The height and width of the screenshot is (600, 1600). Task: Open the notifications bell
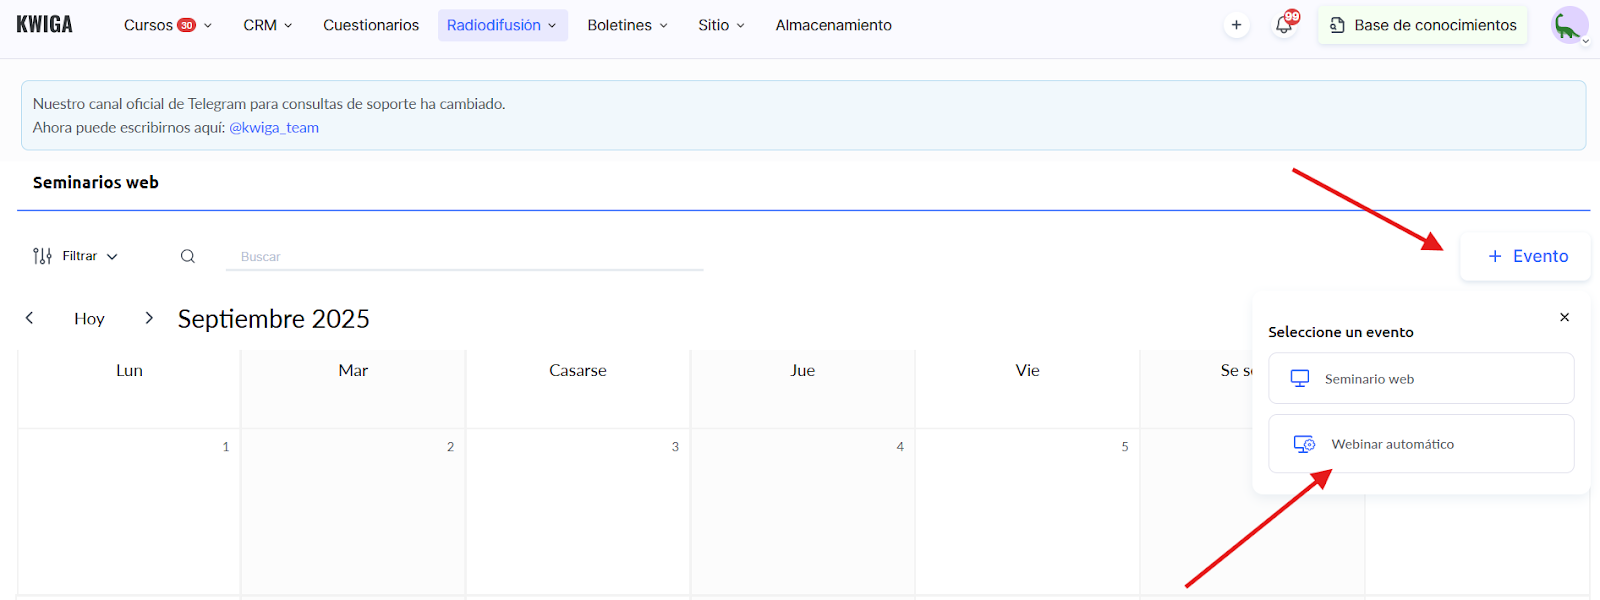click(x=1284, y=26)
